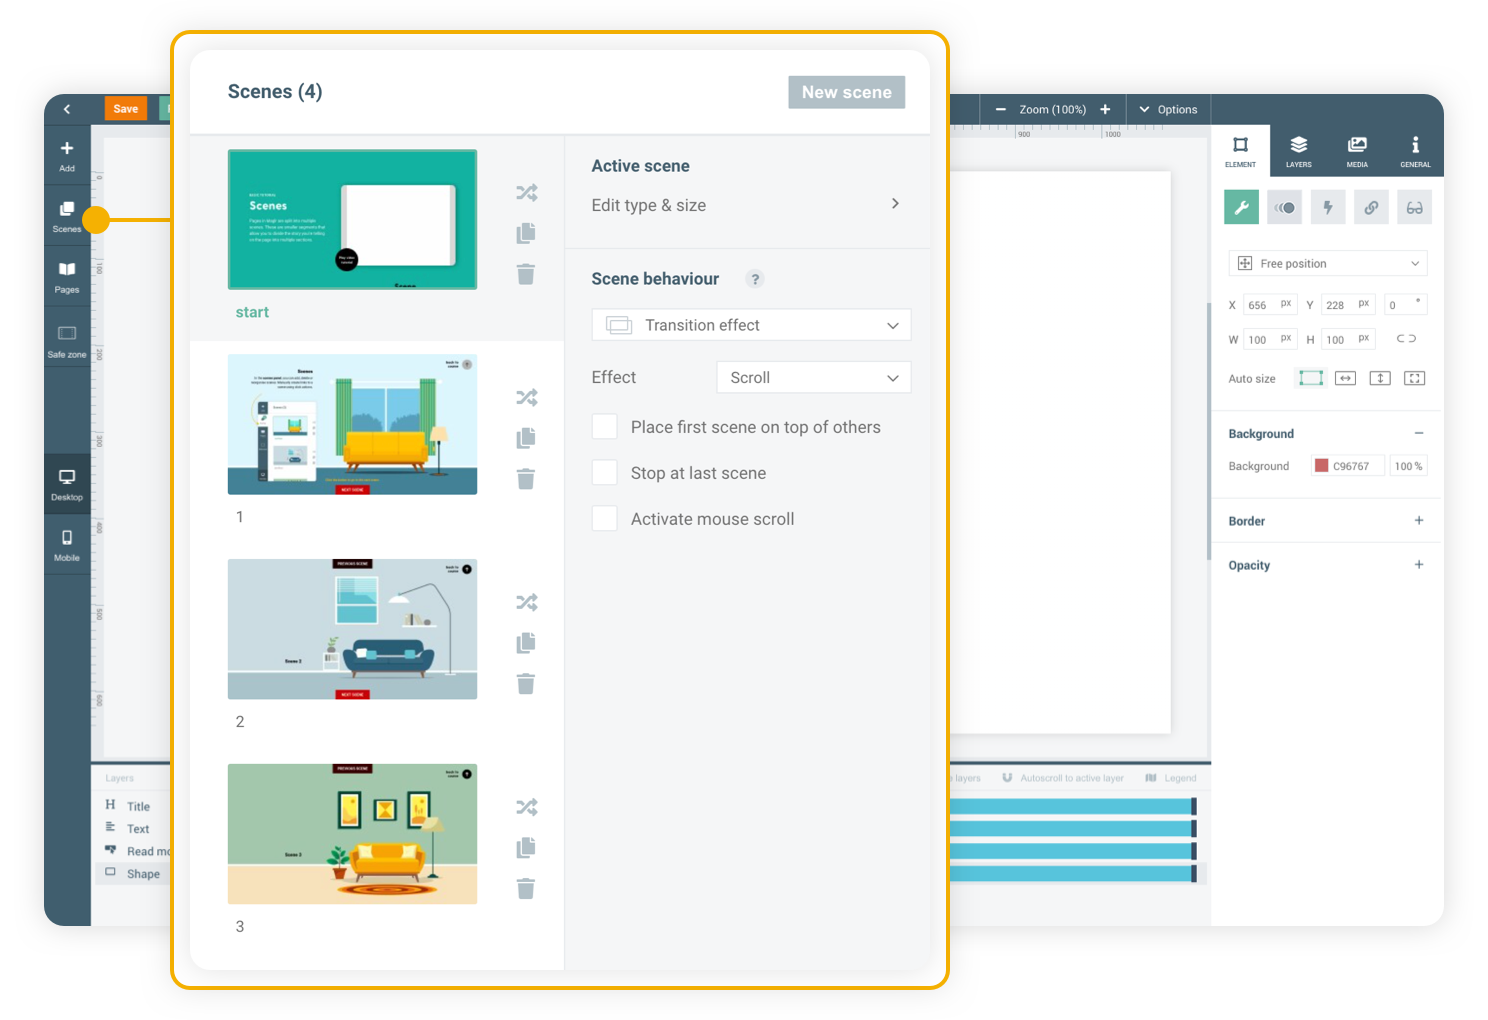Open the Media tab
The image size is (1488, 1020).
[x=1357, y=151]
